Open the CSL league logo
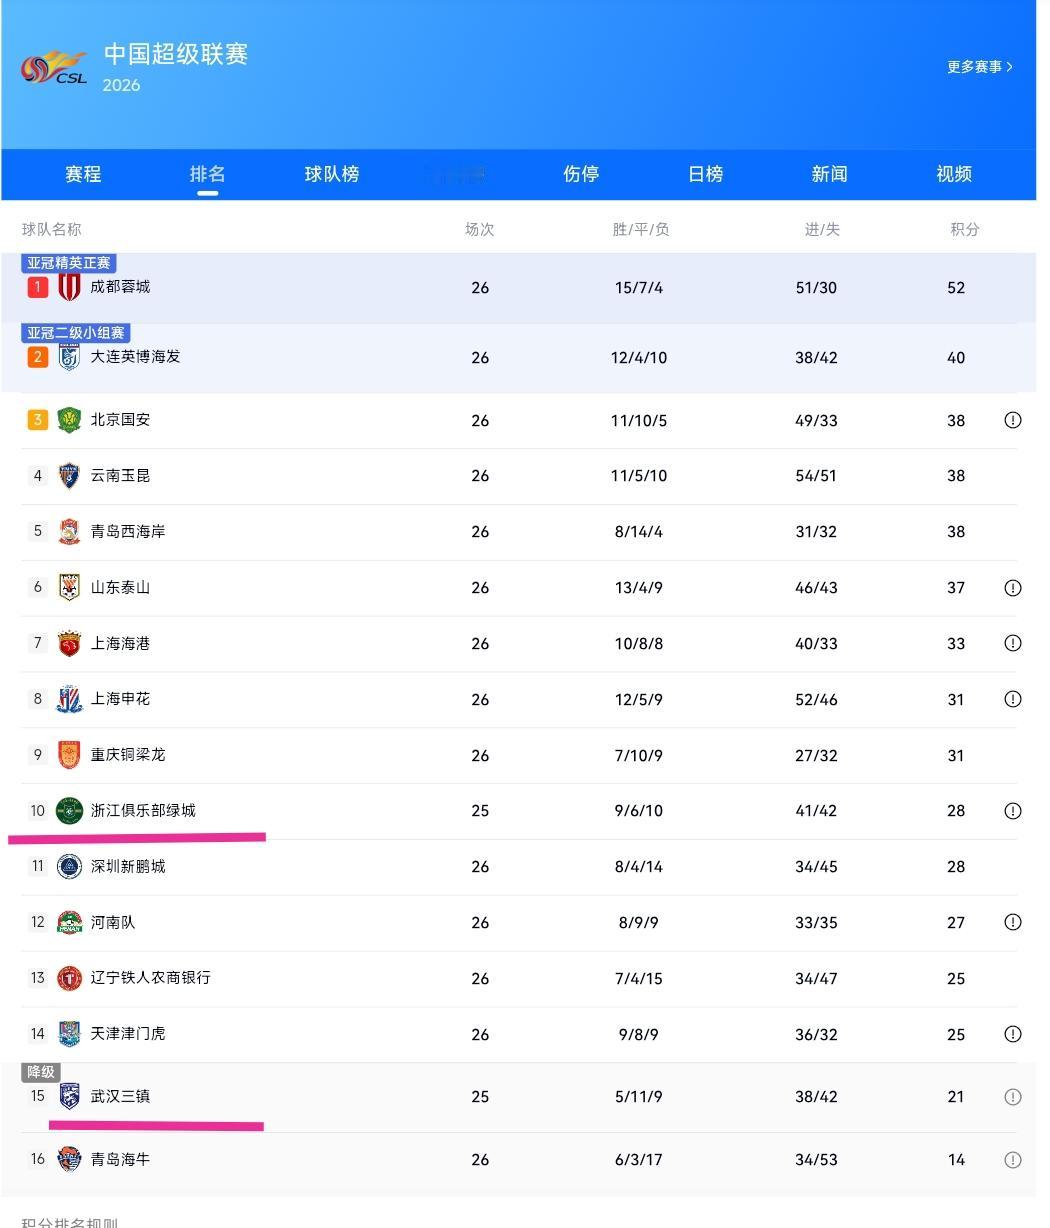This screenshot has height=1228, width=1050. pos(54,68)
